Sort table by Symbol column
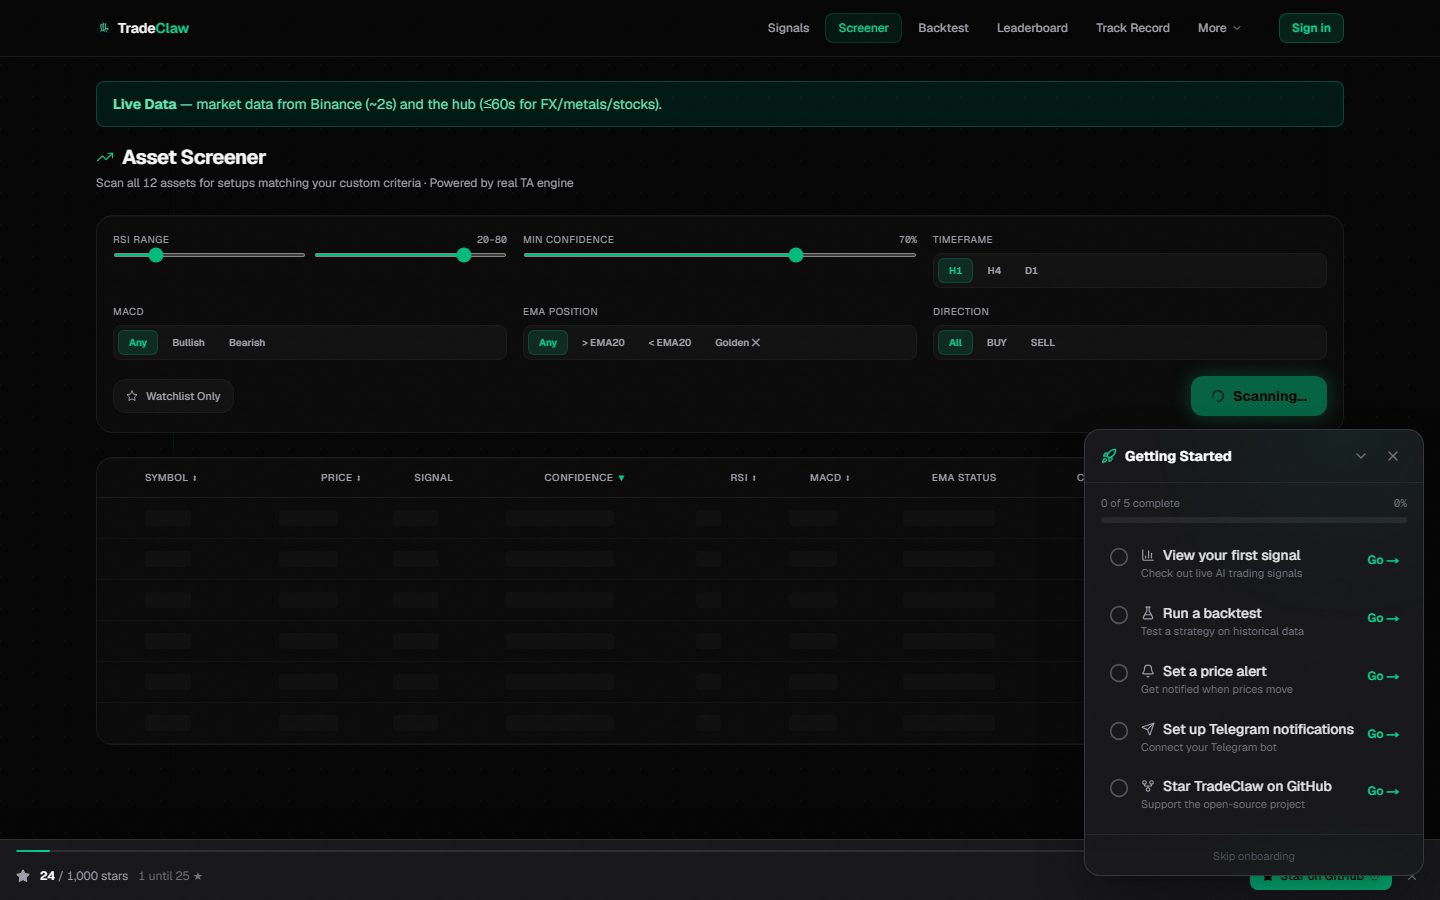This screenshot has width=1440, height=900. click(x=170, y=478)
